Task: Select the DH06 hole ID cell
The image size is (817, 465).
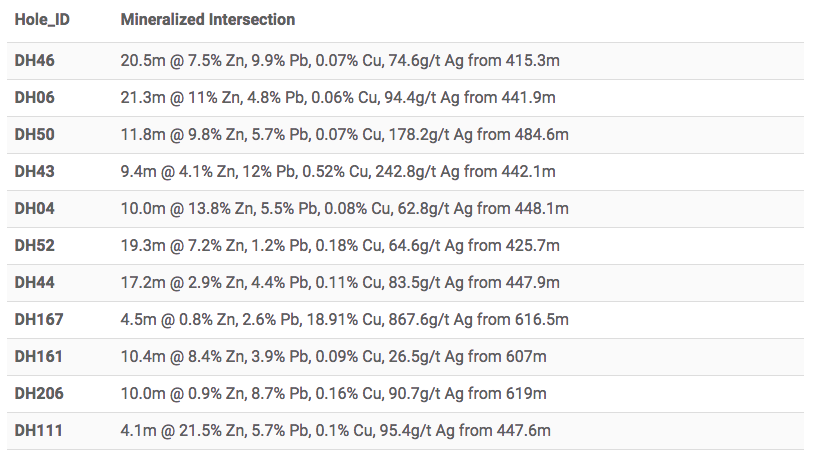Action: 34,98
